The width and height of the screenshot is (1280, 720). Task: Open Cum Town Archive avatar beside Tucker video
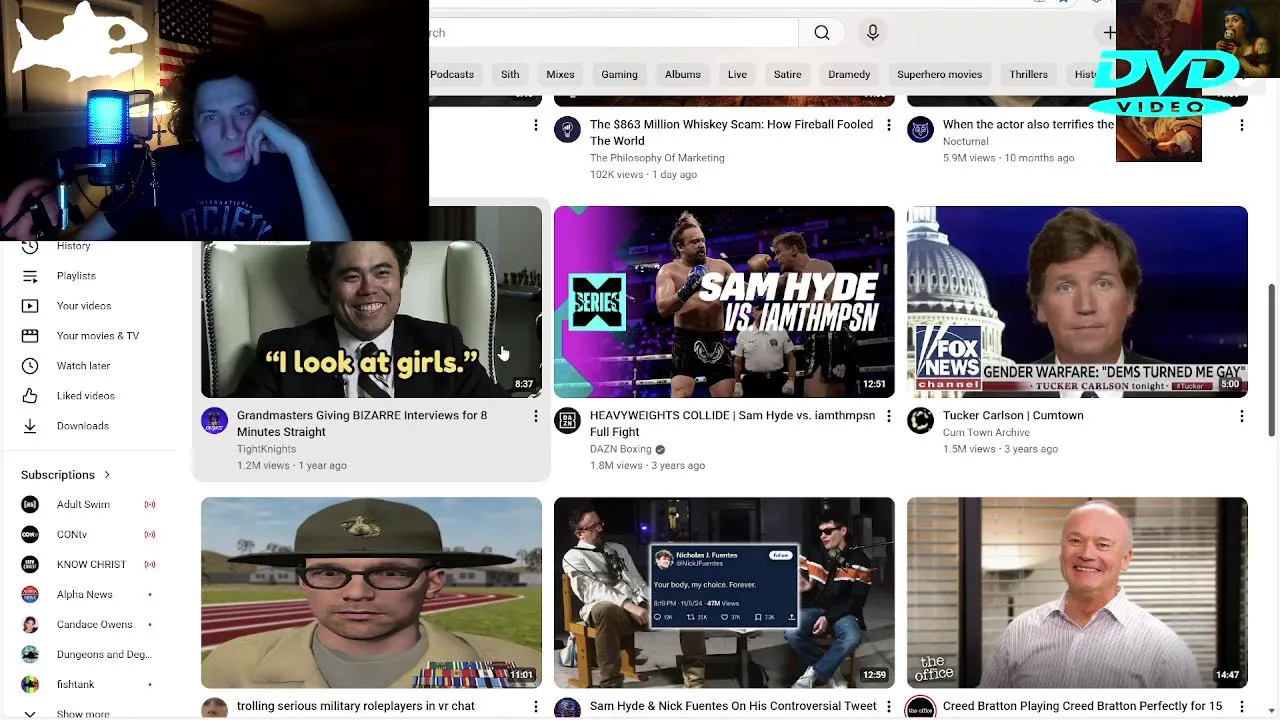920,420
